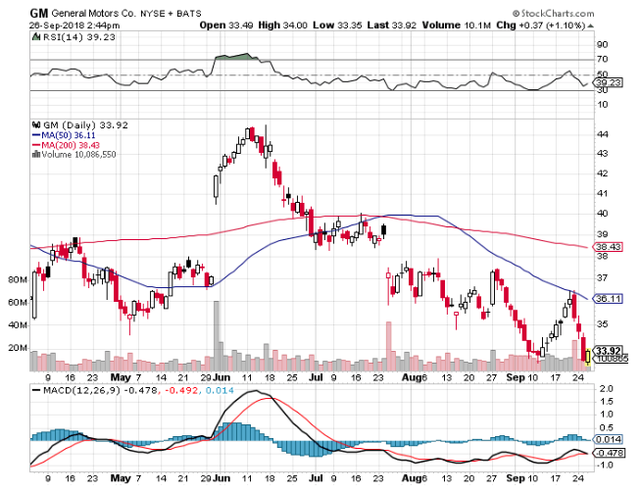Click the RSI(14) 39.23 label
640x492 pixels.
79,37
